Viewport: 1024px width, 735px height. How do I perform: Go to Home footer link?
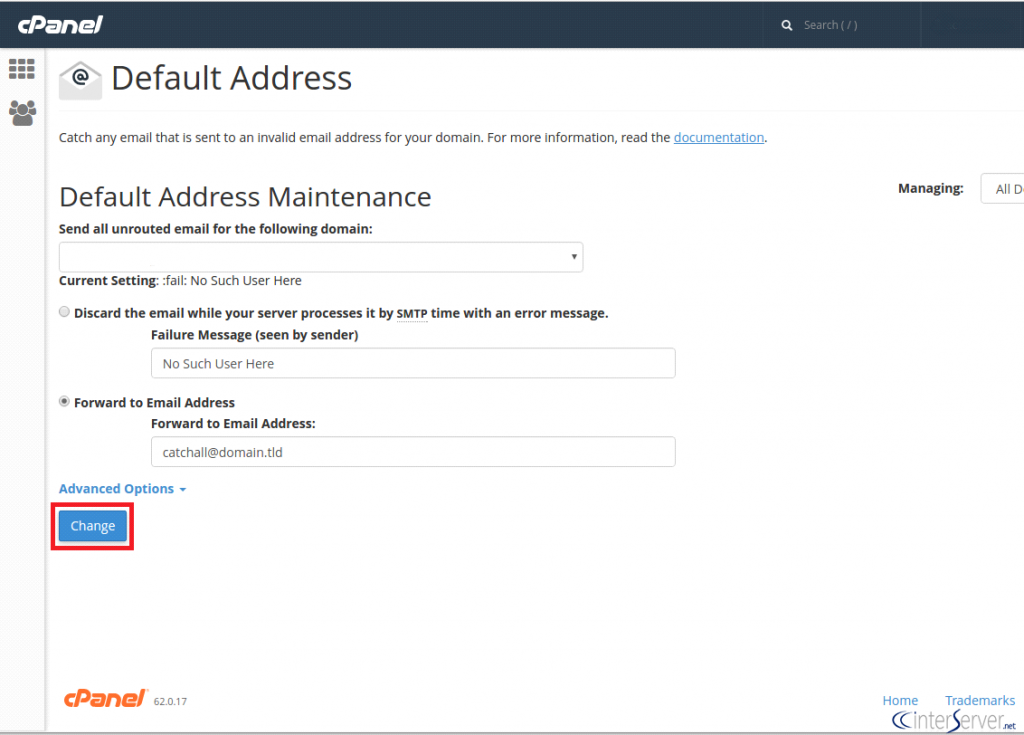click(900, 701)
